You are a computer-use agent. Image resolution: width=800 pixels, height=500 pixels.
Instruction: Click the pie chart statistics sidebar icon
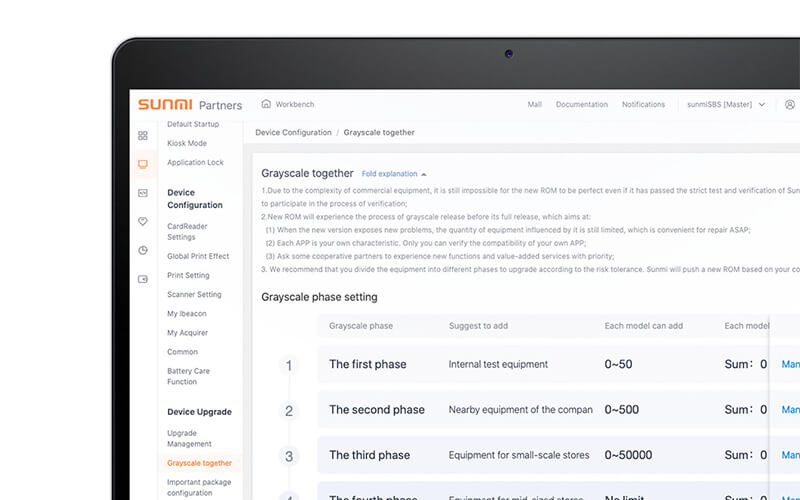click(142, 250)
